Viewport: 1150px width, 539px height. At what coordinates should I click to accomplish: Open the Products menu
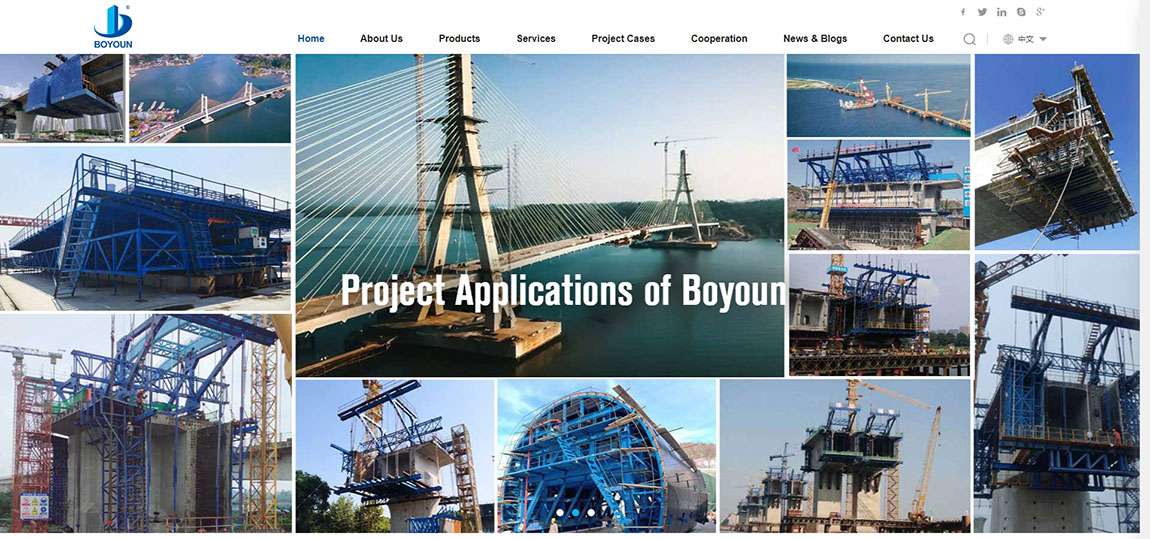(459, 39)
